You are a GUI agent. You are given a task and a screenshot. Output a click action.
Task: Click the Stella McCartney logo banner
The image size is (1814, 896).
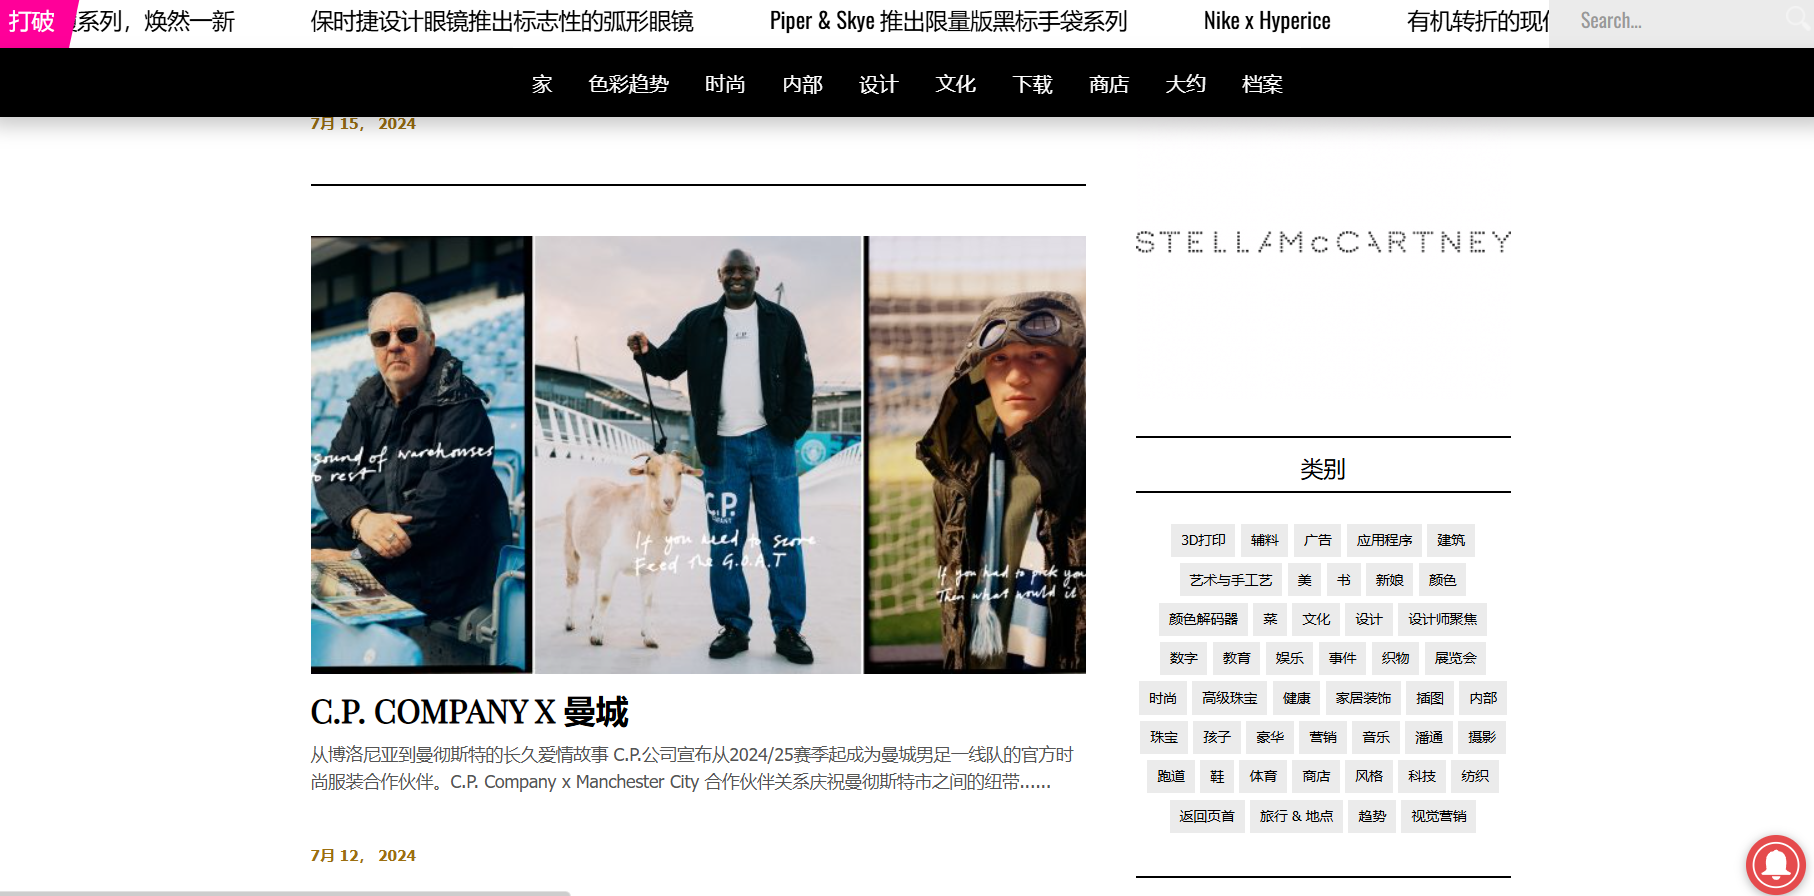point(1323,242)
